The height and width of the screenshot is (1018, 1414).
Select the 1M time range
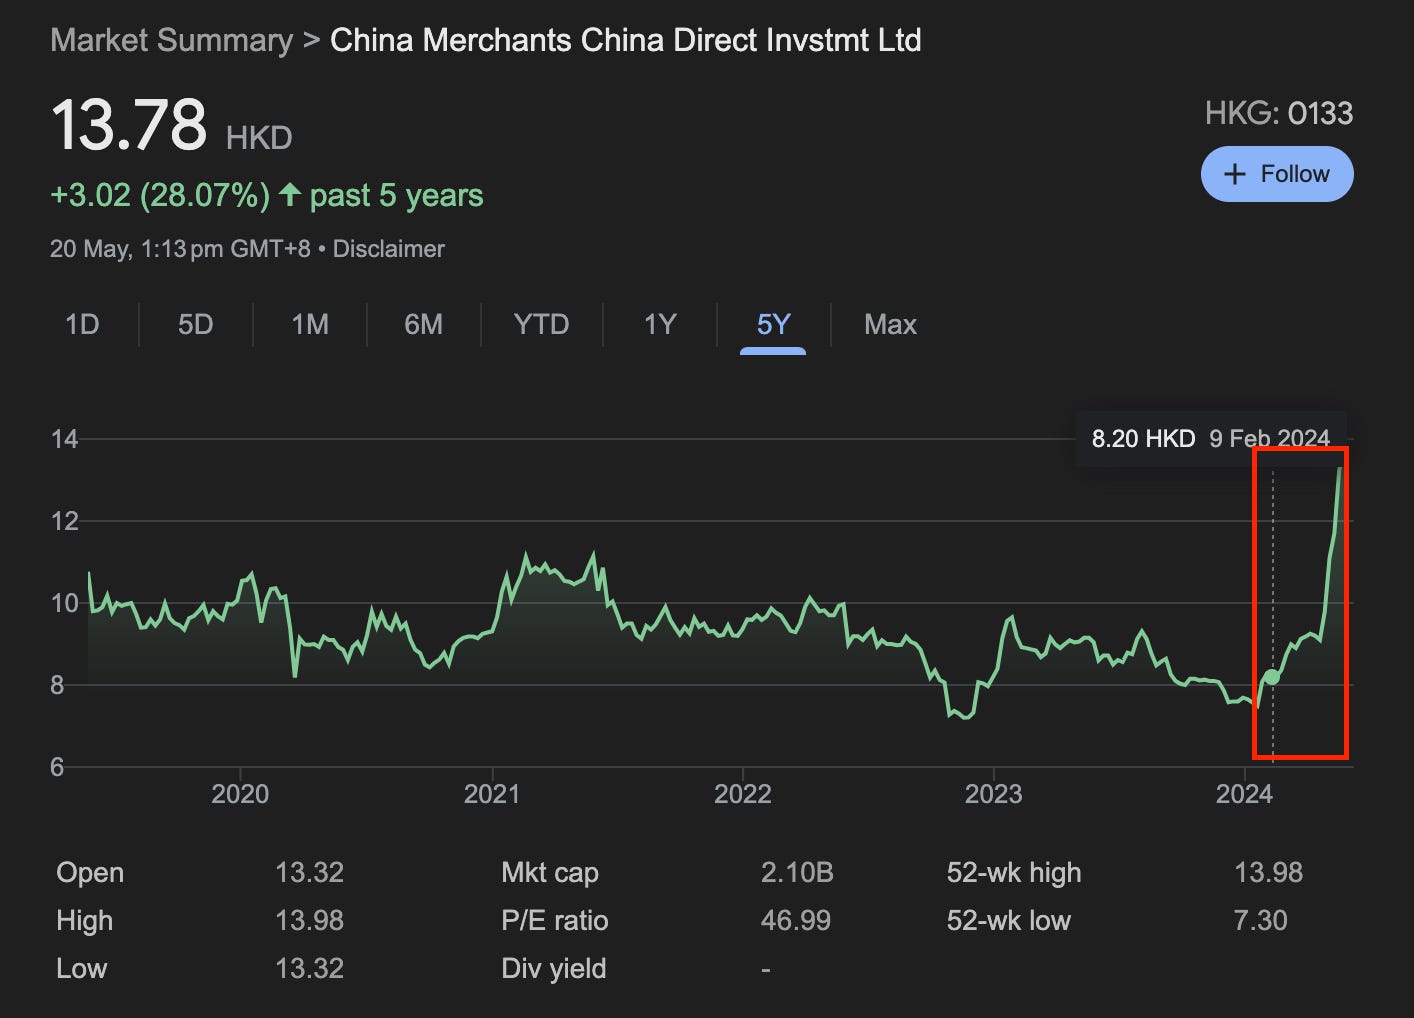click(310, 324)
